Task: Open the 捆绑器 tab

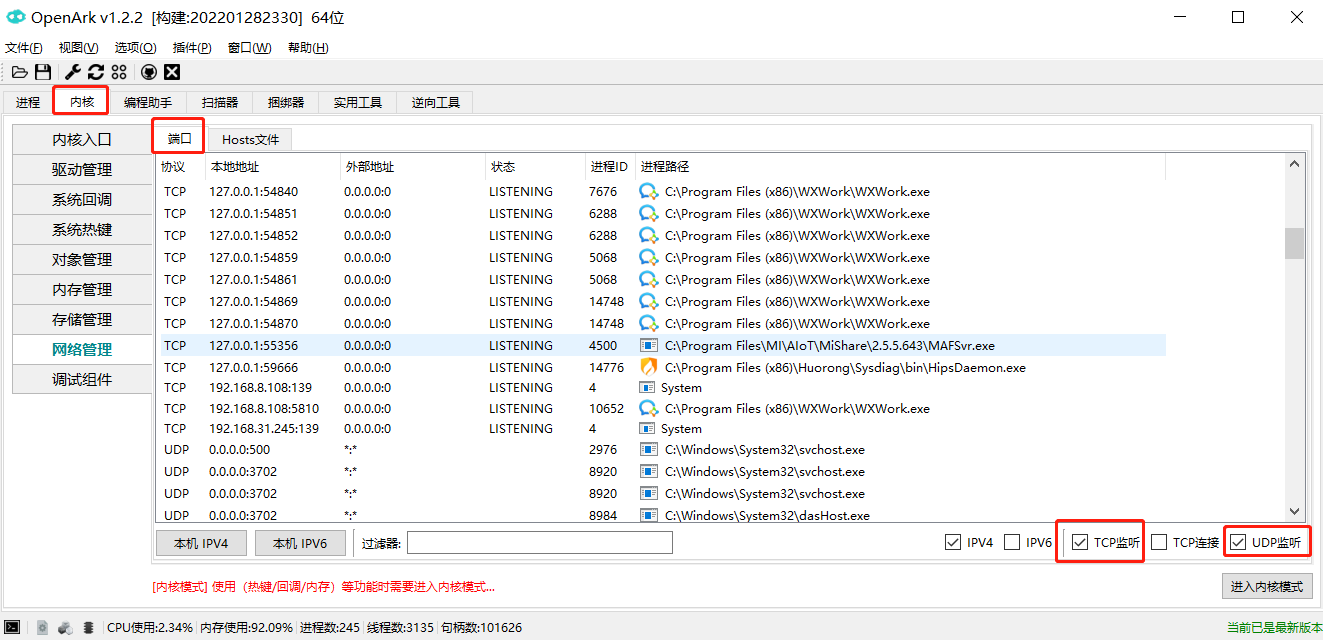Action: [x=286, y=102]
